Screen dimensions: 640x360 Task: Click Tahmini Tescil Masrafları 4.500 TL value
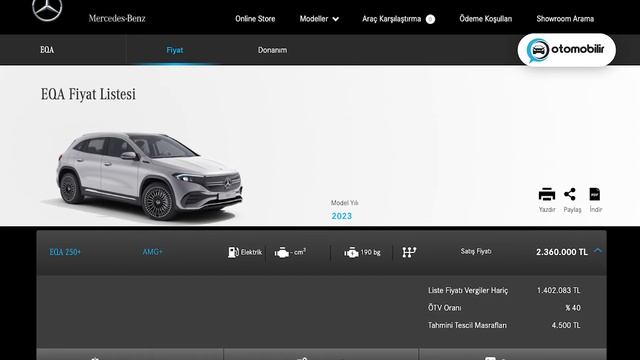tap(566, 325)
